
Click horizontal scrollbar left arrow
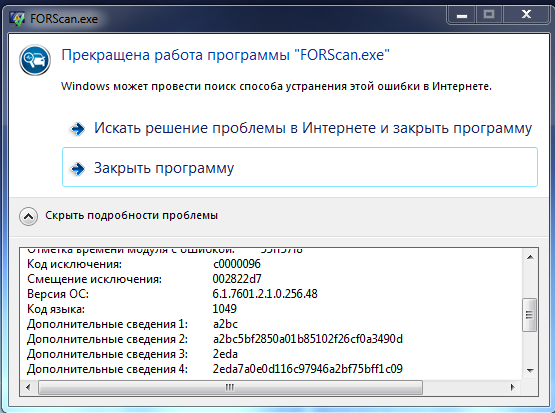(x=28, y=388)
